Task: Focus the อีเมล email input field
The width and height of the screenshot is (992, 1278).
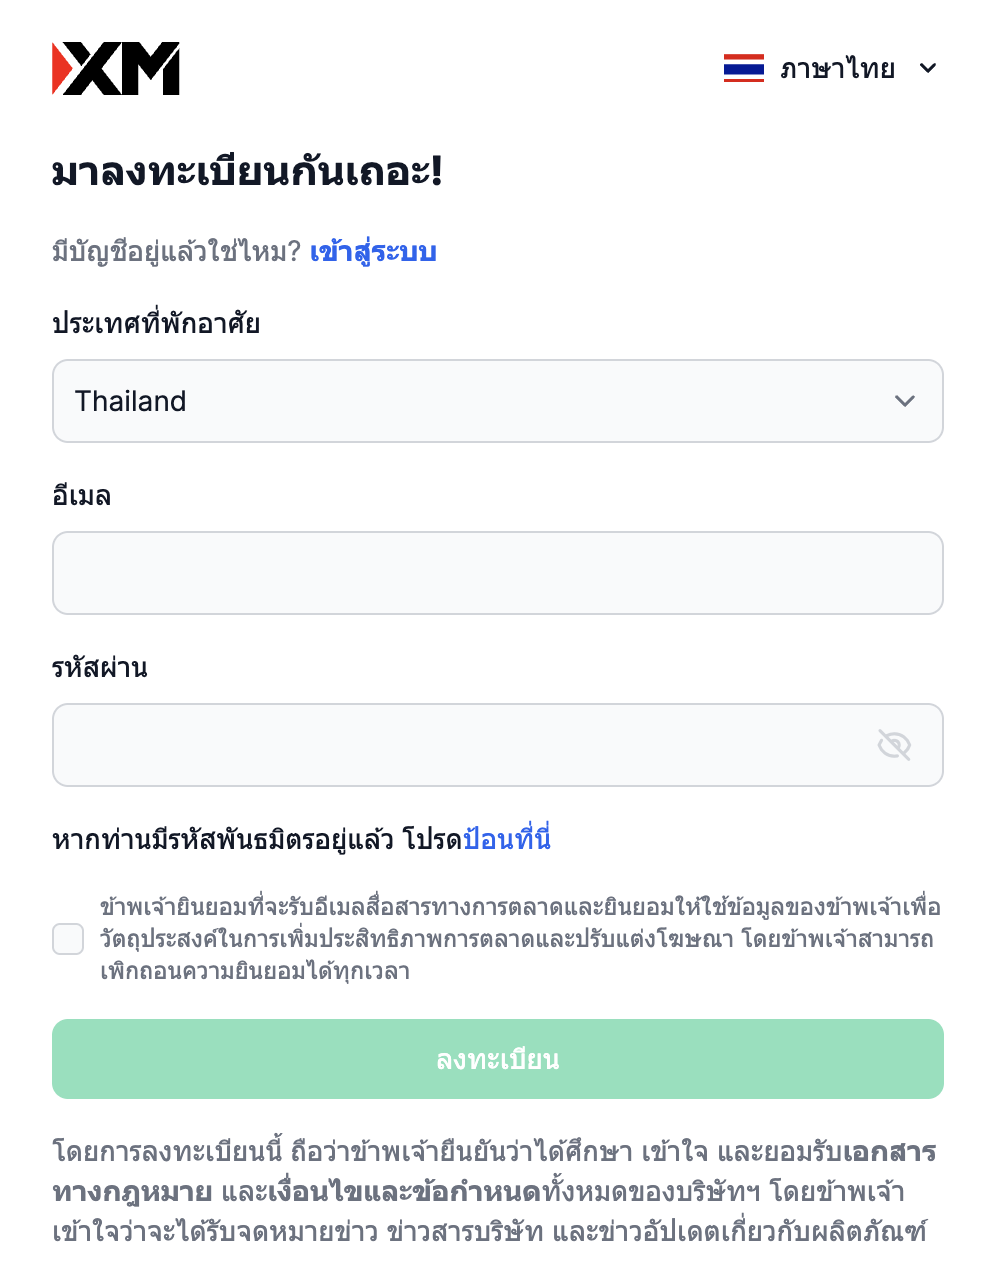Action: 497,573
